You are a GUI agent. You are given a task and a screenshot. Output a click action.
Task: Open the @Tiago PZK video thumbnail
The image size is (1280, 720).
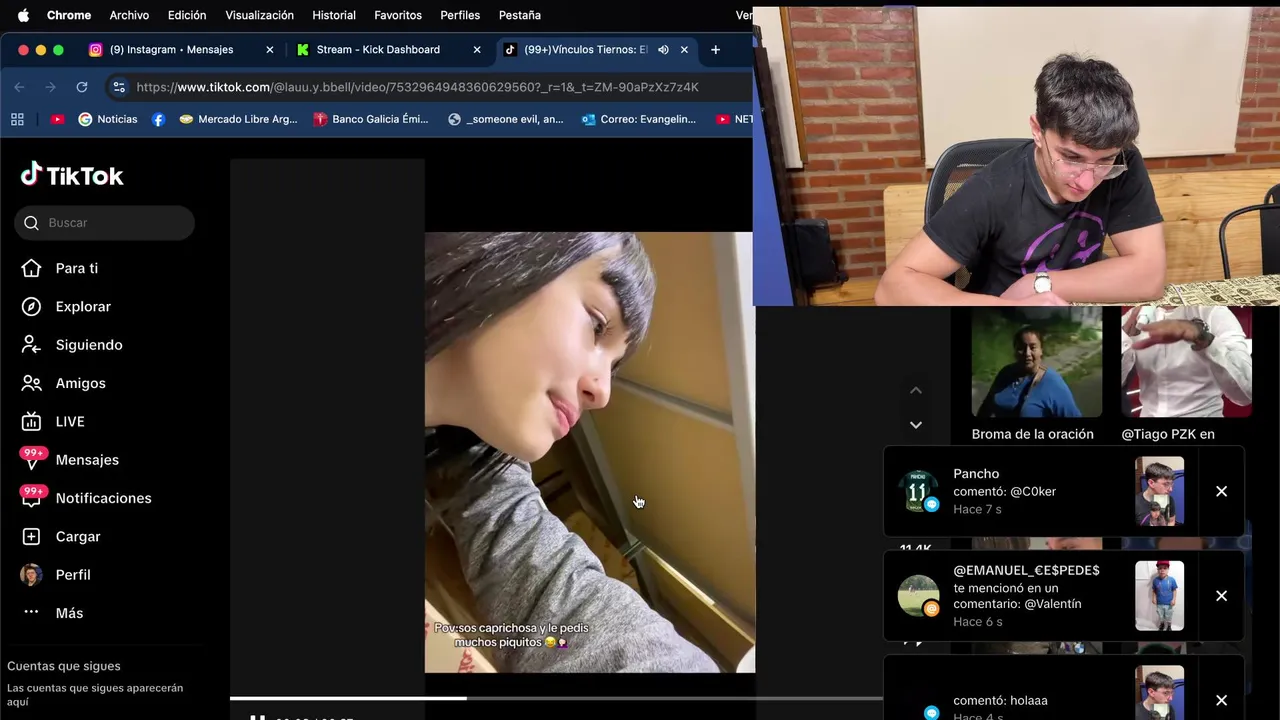pos(1186,362)
